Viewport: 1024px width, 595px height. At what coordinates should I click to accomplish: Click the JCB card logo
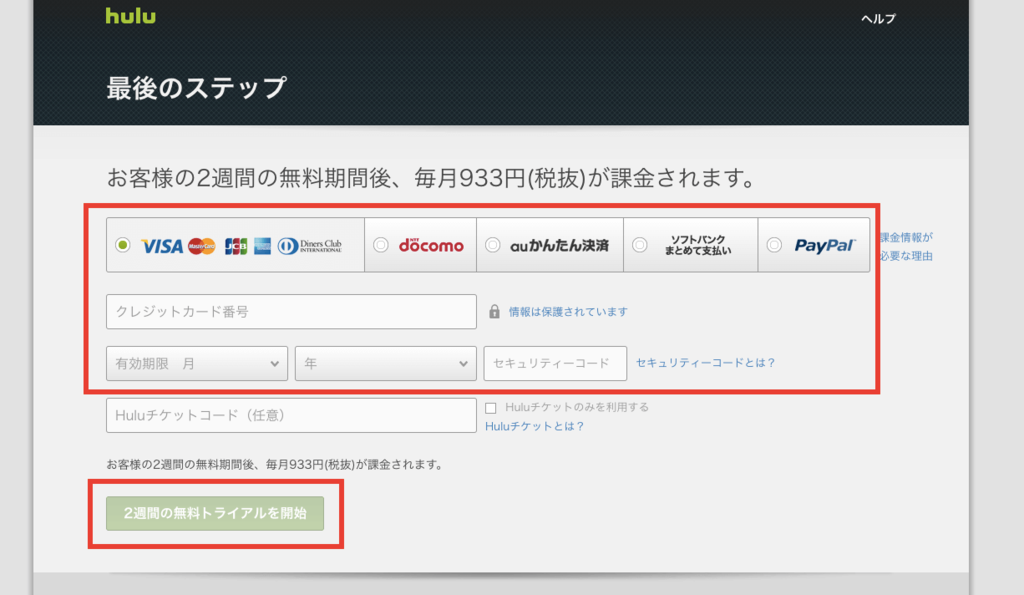(x=236, y=246)
